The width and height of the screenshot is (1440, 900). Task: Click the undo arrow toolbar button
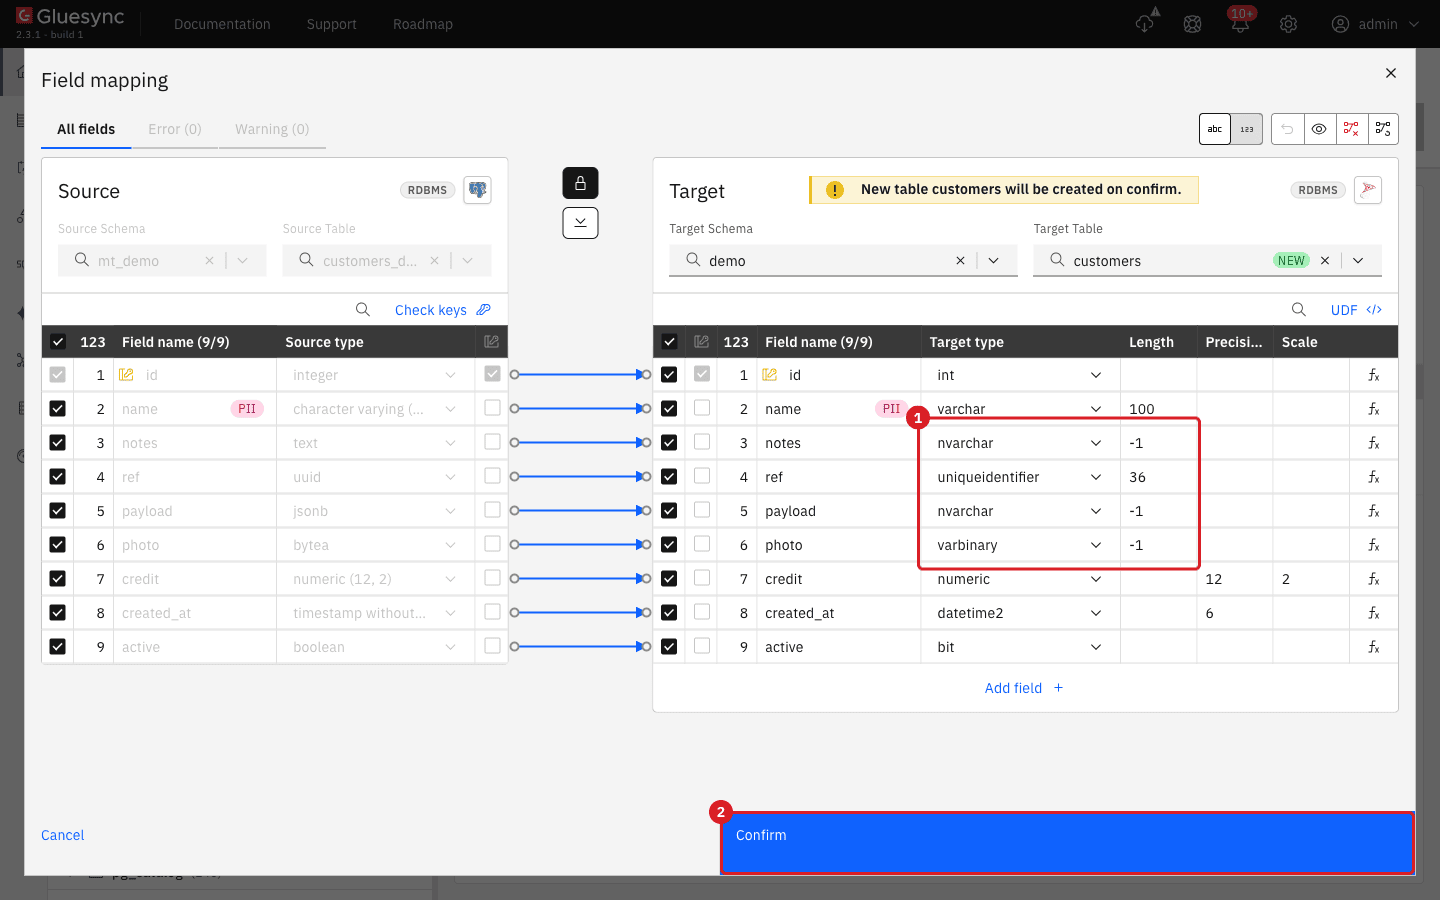tap(1288, 129)
